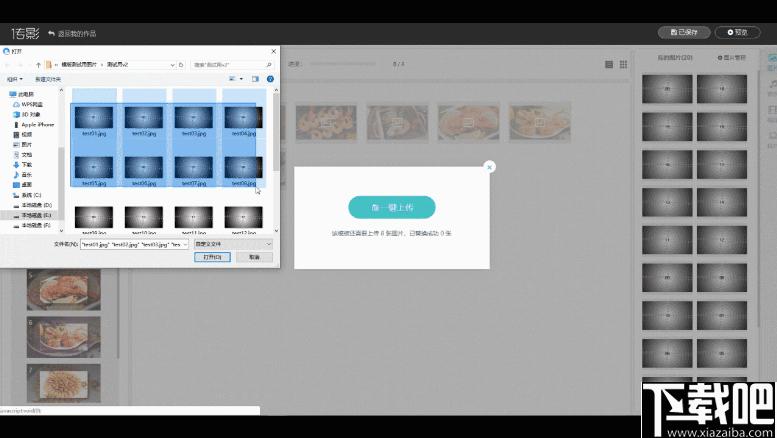This screenshot has width=777, height=438.
Task: Click the up-folder arrow in file dialog
Action: 38,65
